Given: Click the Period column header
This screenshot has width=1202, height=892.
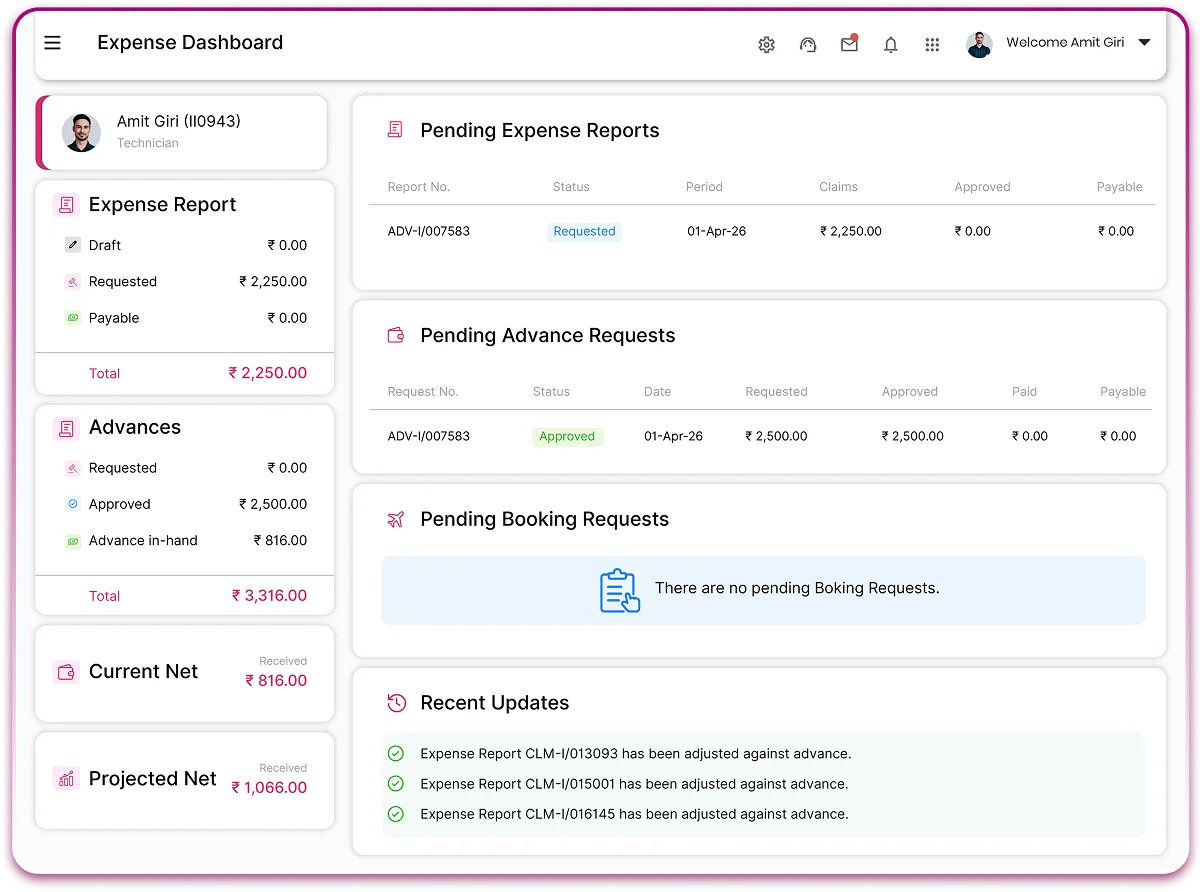Looking at the screenshot, I should [704, 187].
